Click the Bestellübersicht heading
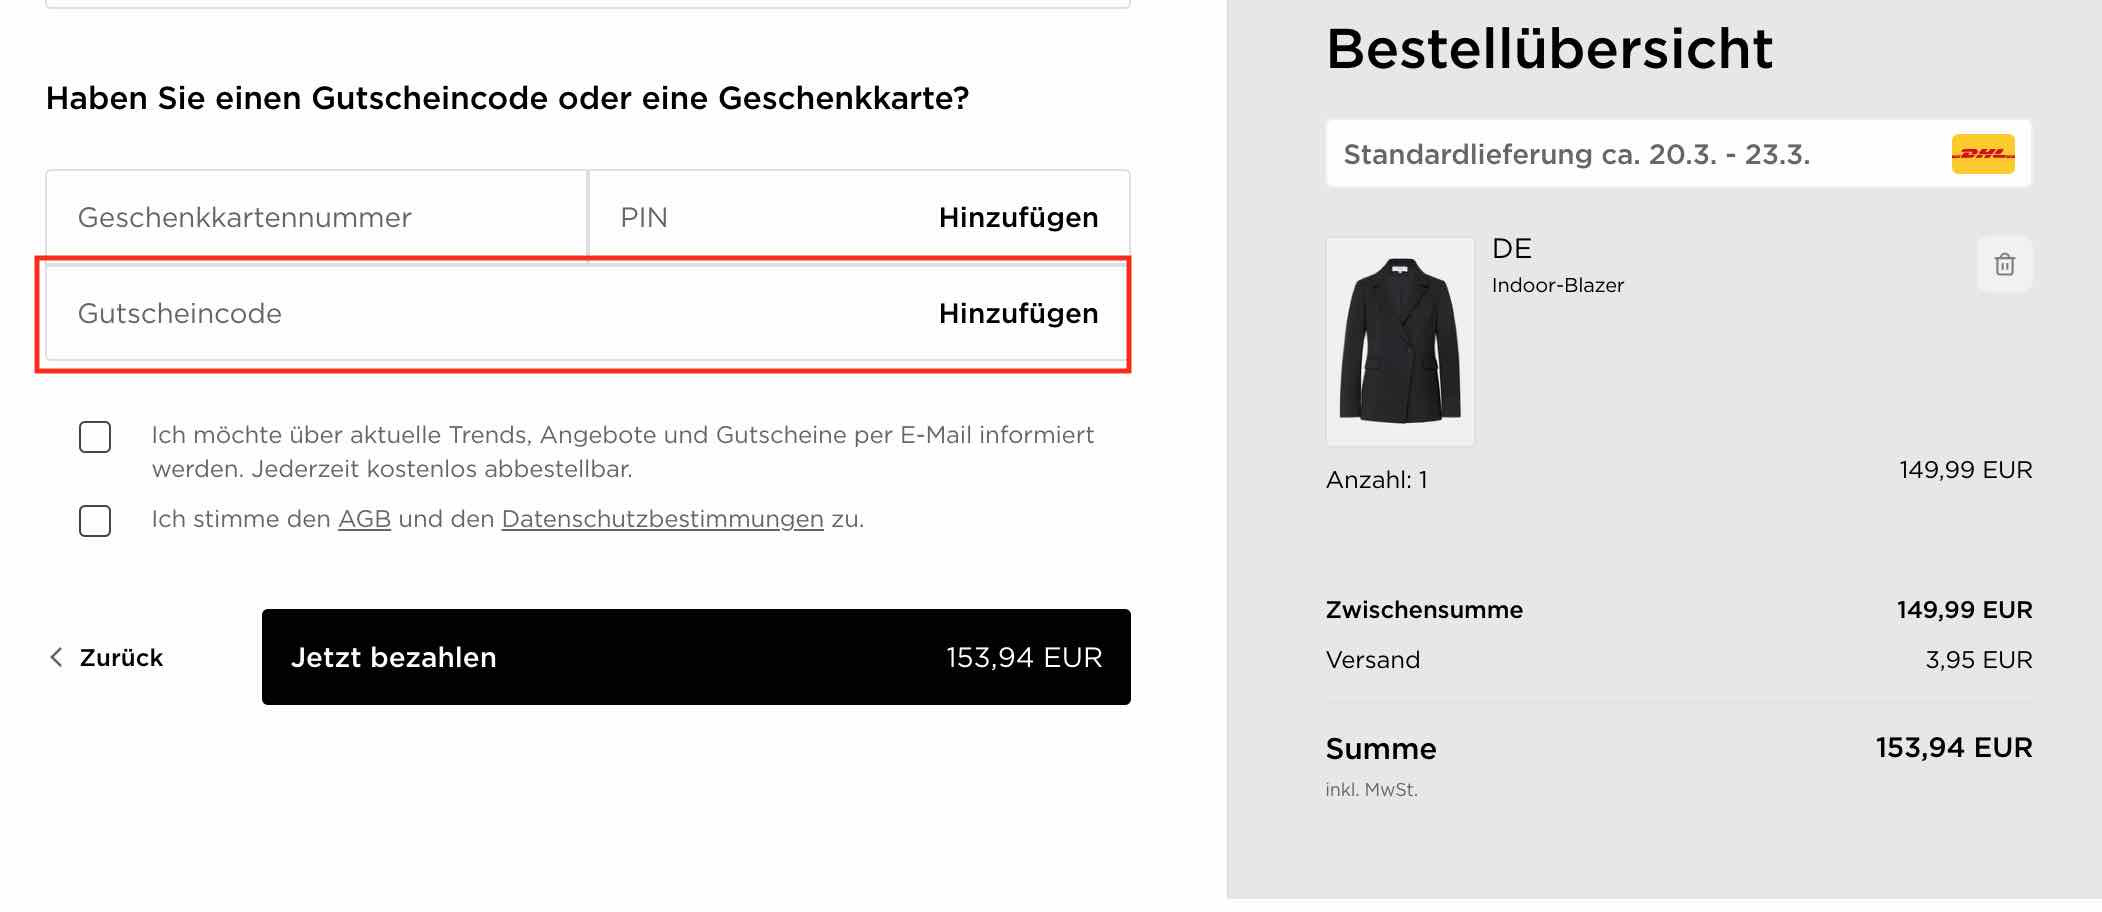The image size is (2102, 912). [x=1548, y=47]
